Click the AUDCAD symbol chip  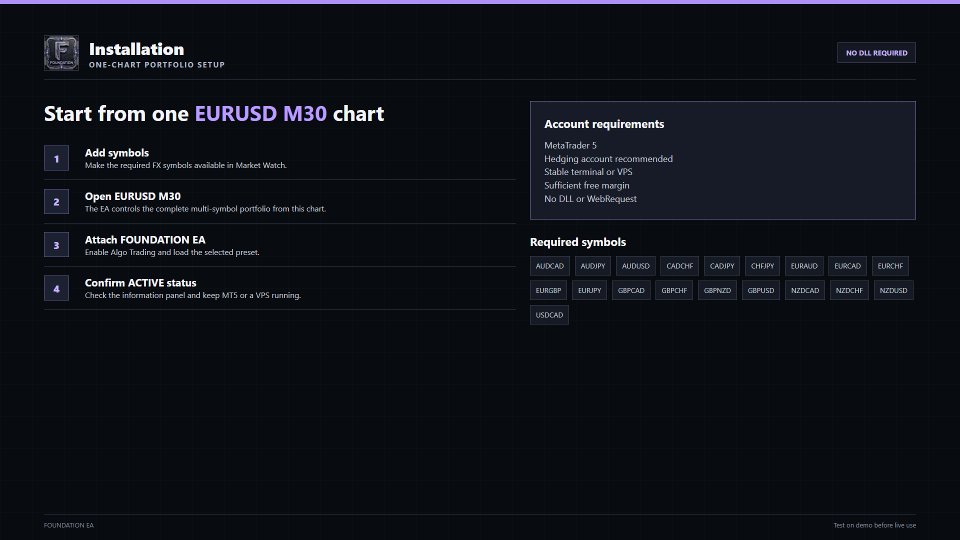coord(549,266)
